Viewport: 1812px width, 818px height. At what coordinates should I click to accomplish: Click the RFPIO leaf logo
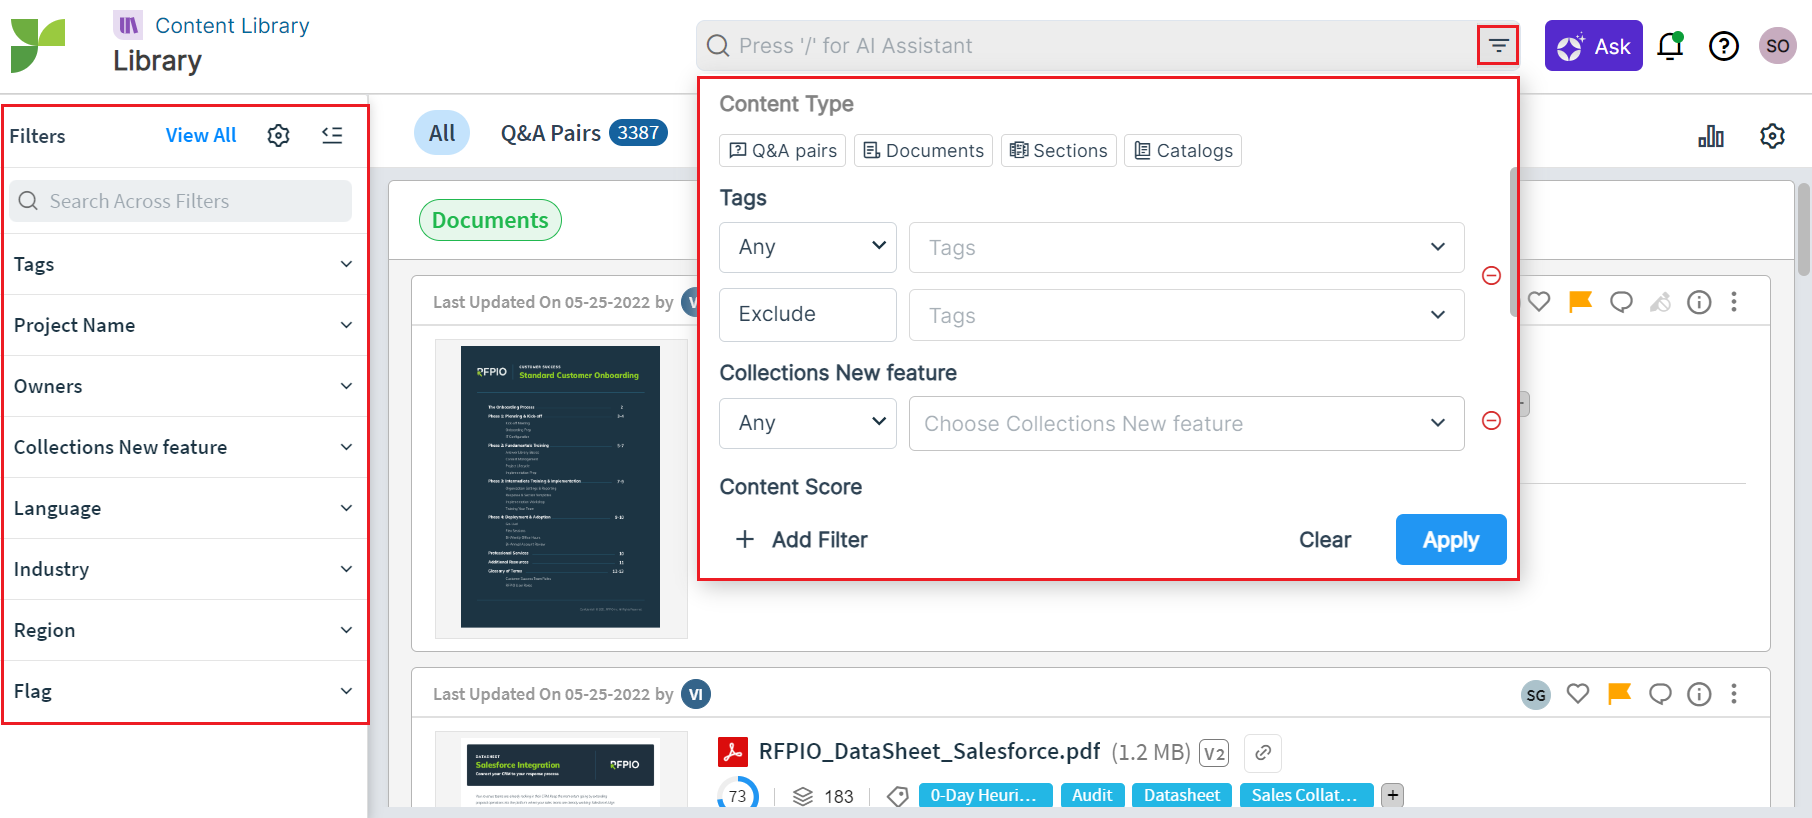tap(38, 45)
